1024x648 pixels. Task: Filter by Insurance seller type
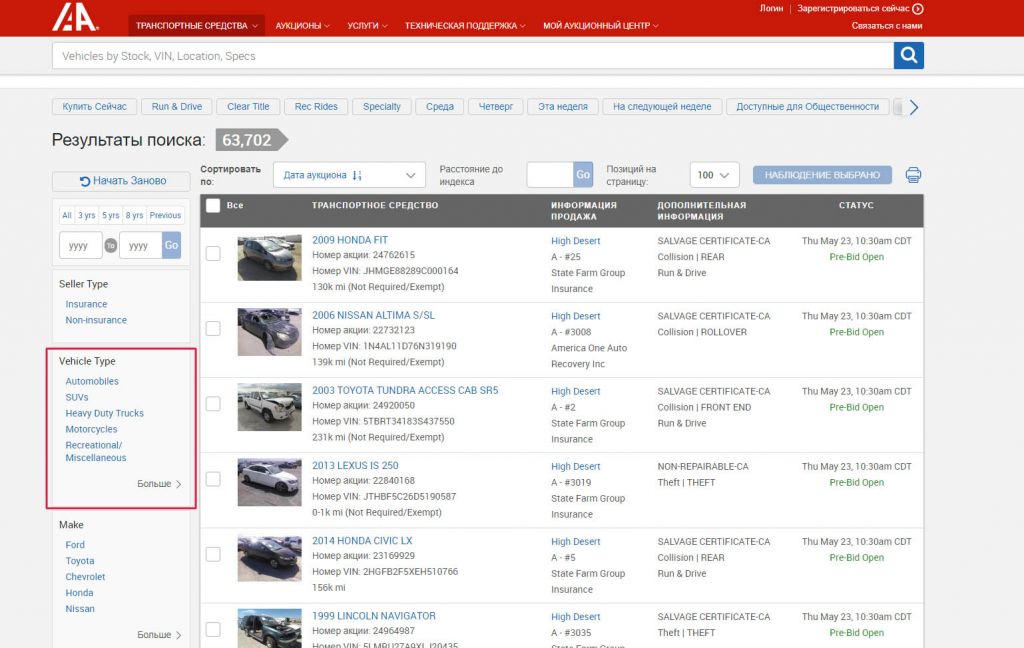(86, 304)
